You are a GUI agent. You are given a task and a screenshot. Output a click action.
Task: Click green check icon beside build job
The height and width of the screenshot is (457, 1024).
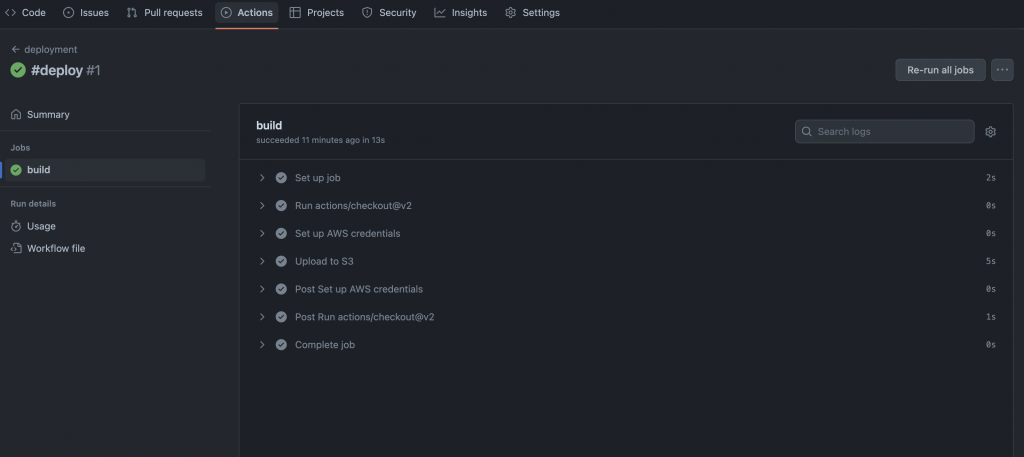[x=16, y=170]
